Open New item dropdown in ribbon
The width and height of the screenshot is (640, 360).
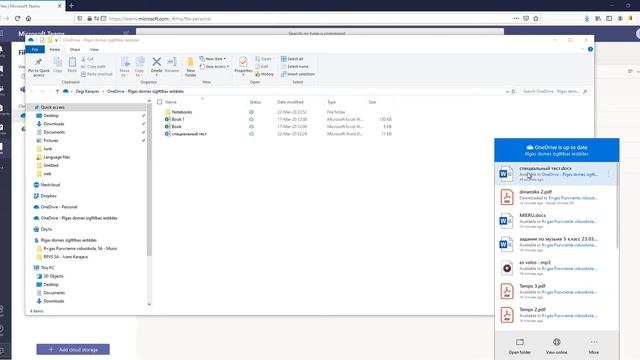tap(213, 59)
